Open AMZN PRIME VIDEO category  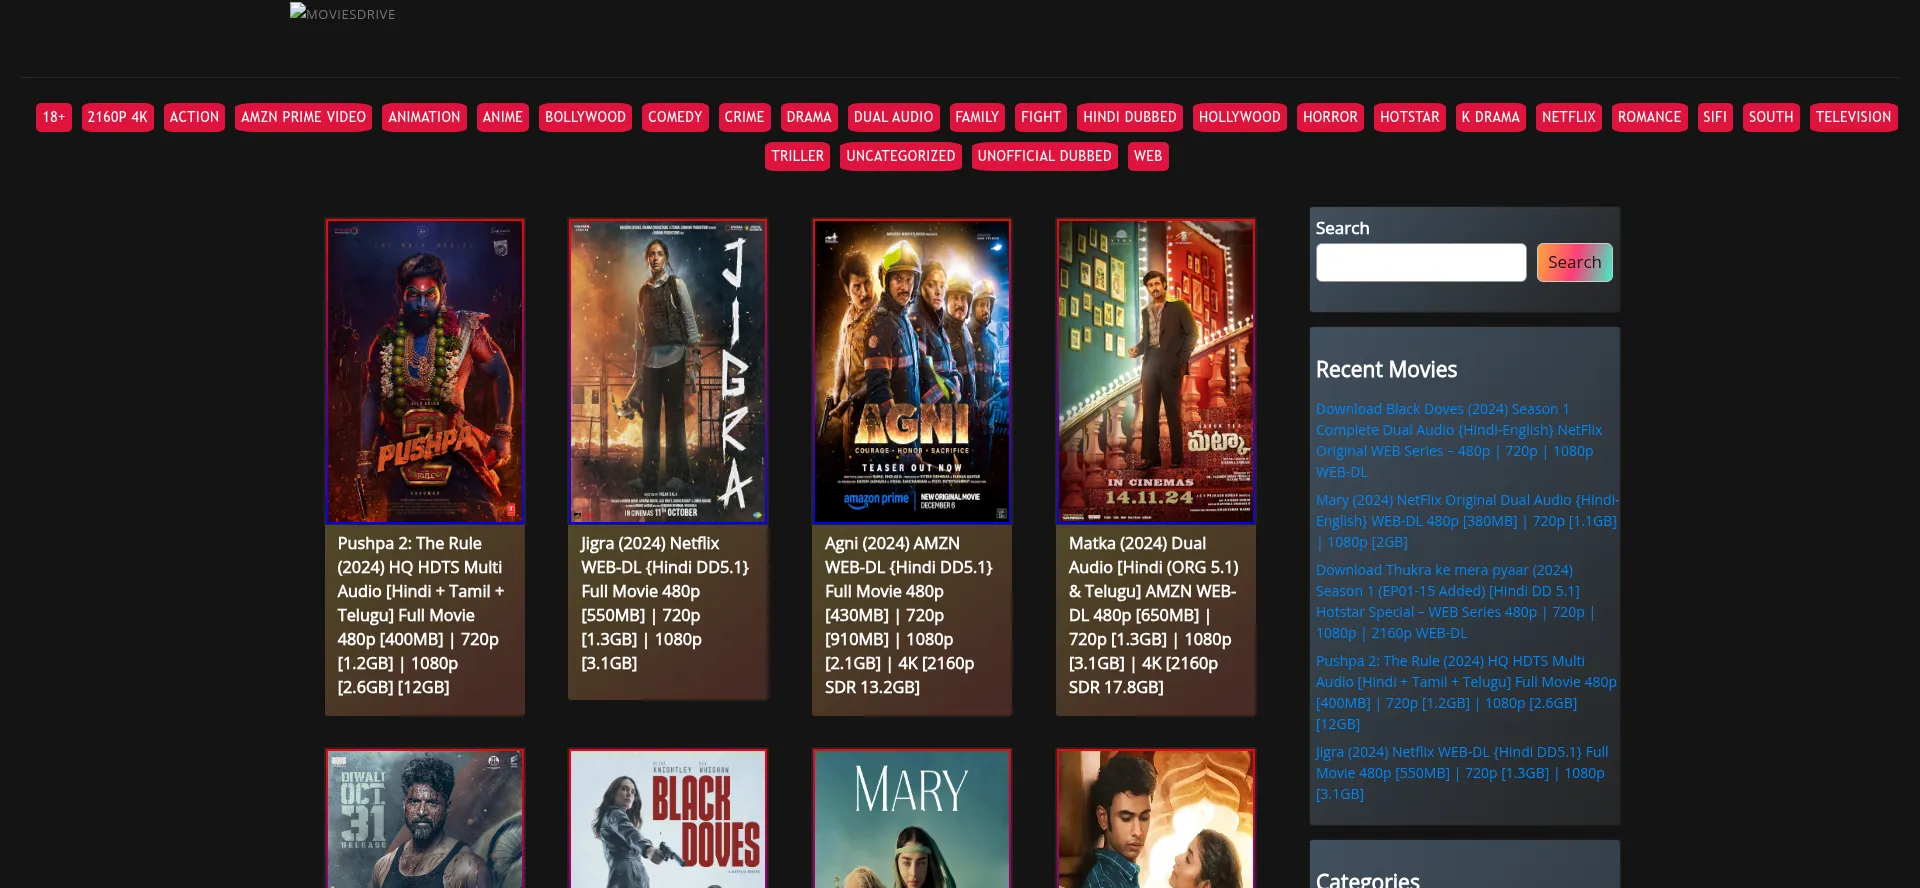[303, 117]
